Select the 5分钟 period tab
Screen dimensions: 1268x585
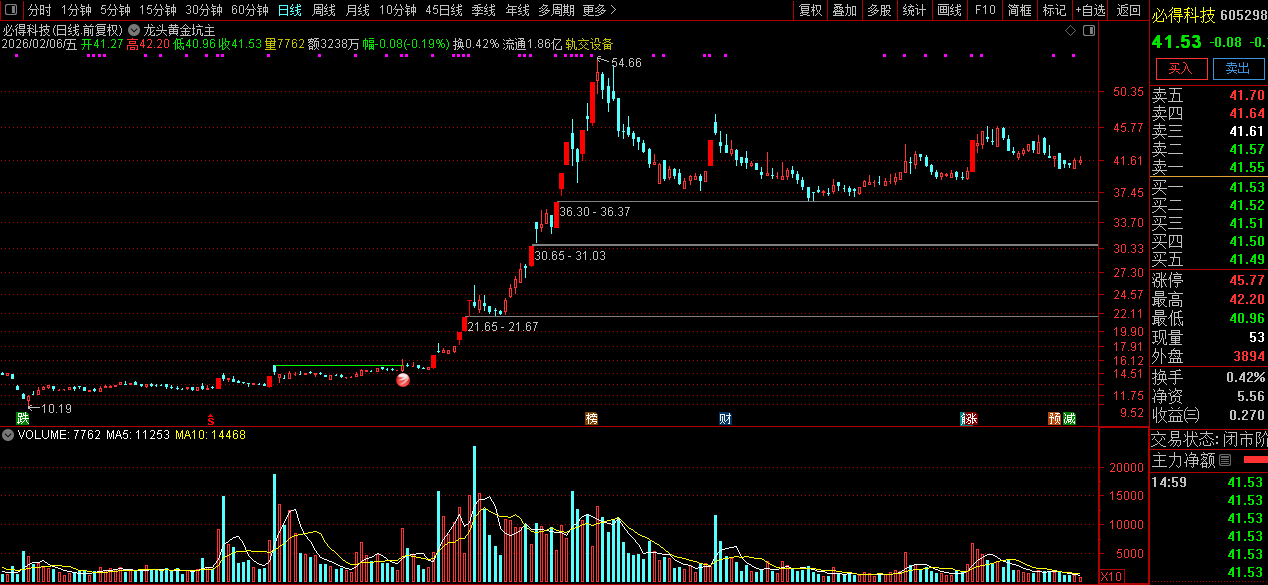coord(115,10)
